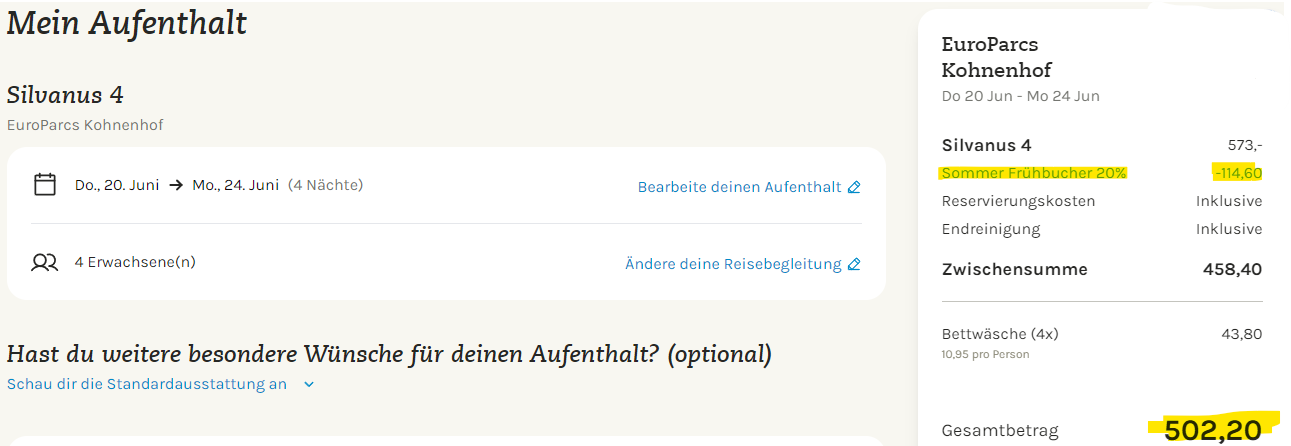Click the highlighted 502,20 total amount
The height and width of the screenshot is (446, 1291).
click(x=1213, y=430)
